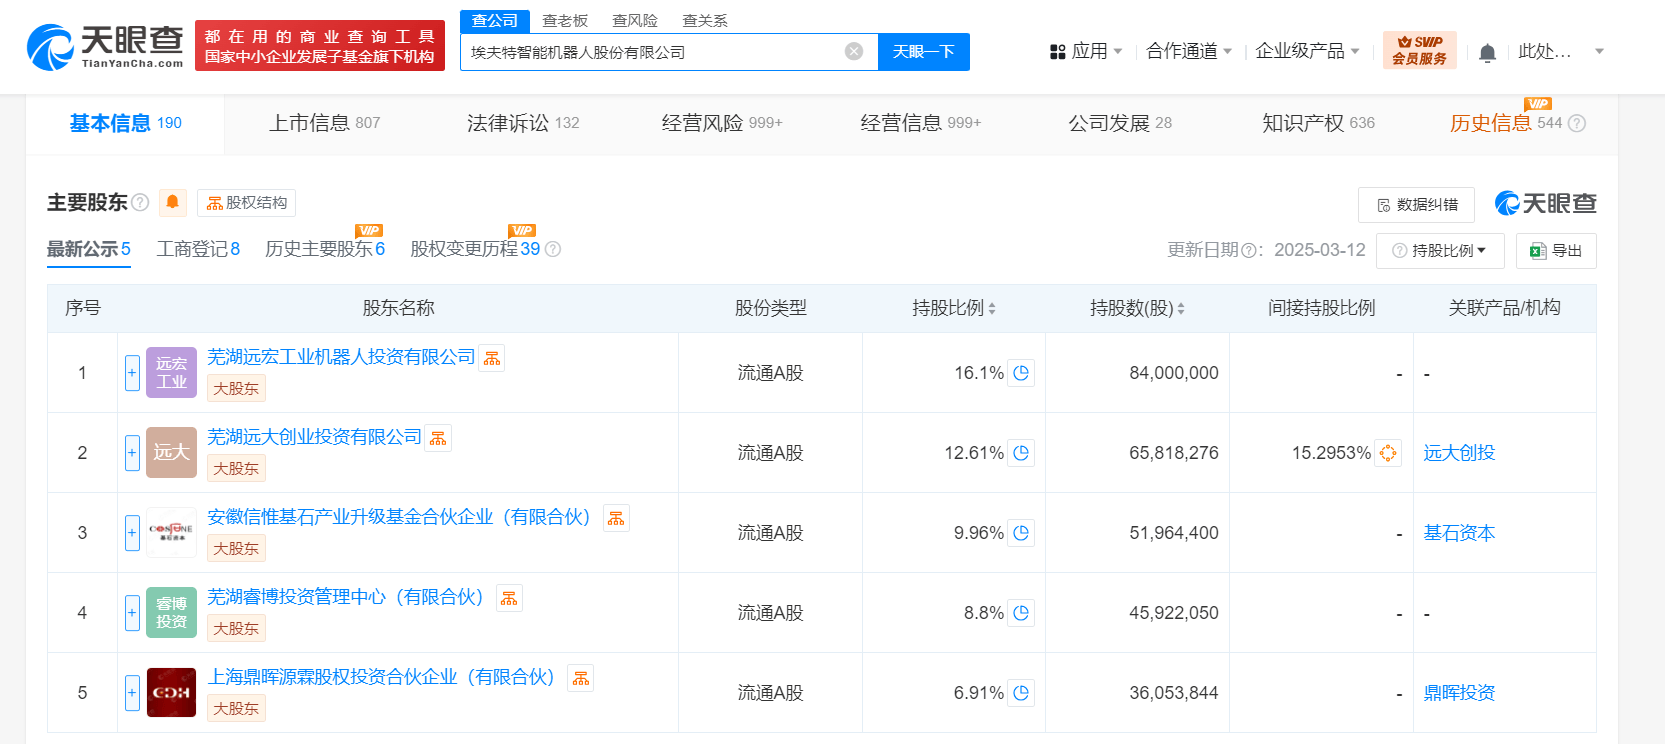Viewport: 1665px width, 744px height.
Task: Expand row for 上海鼎晖源霖股权投资合伙企业
Action: tap(132, 693)
